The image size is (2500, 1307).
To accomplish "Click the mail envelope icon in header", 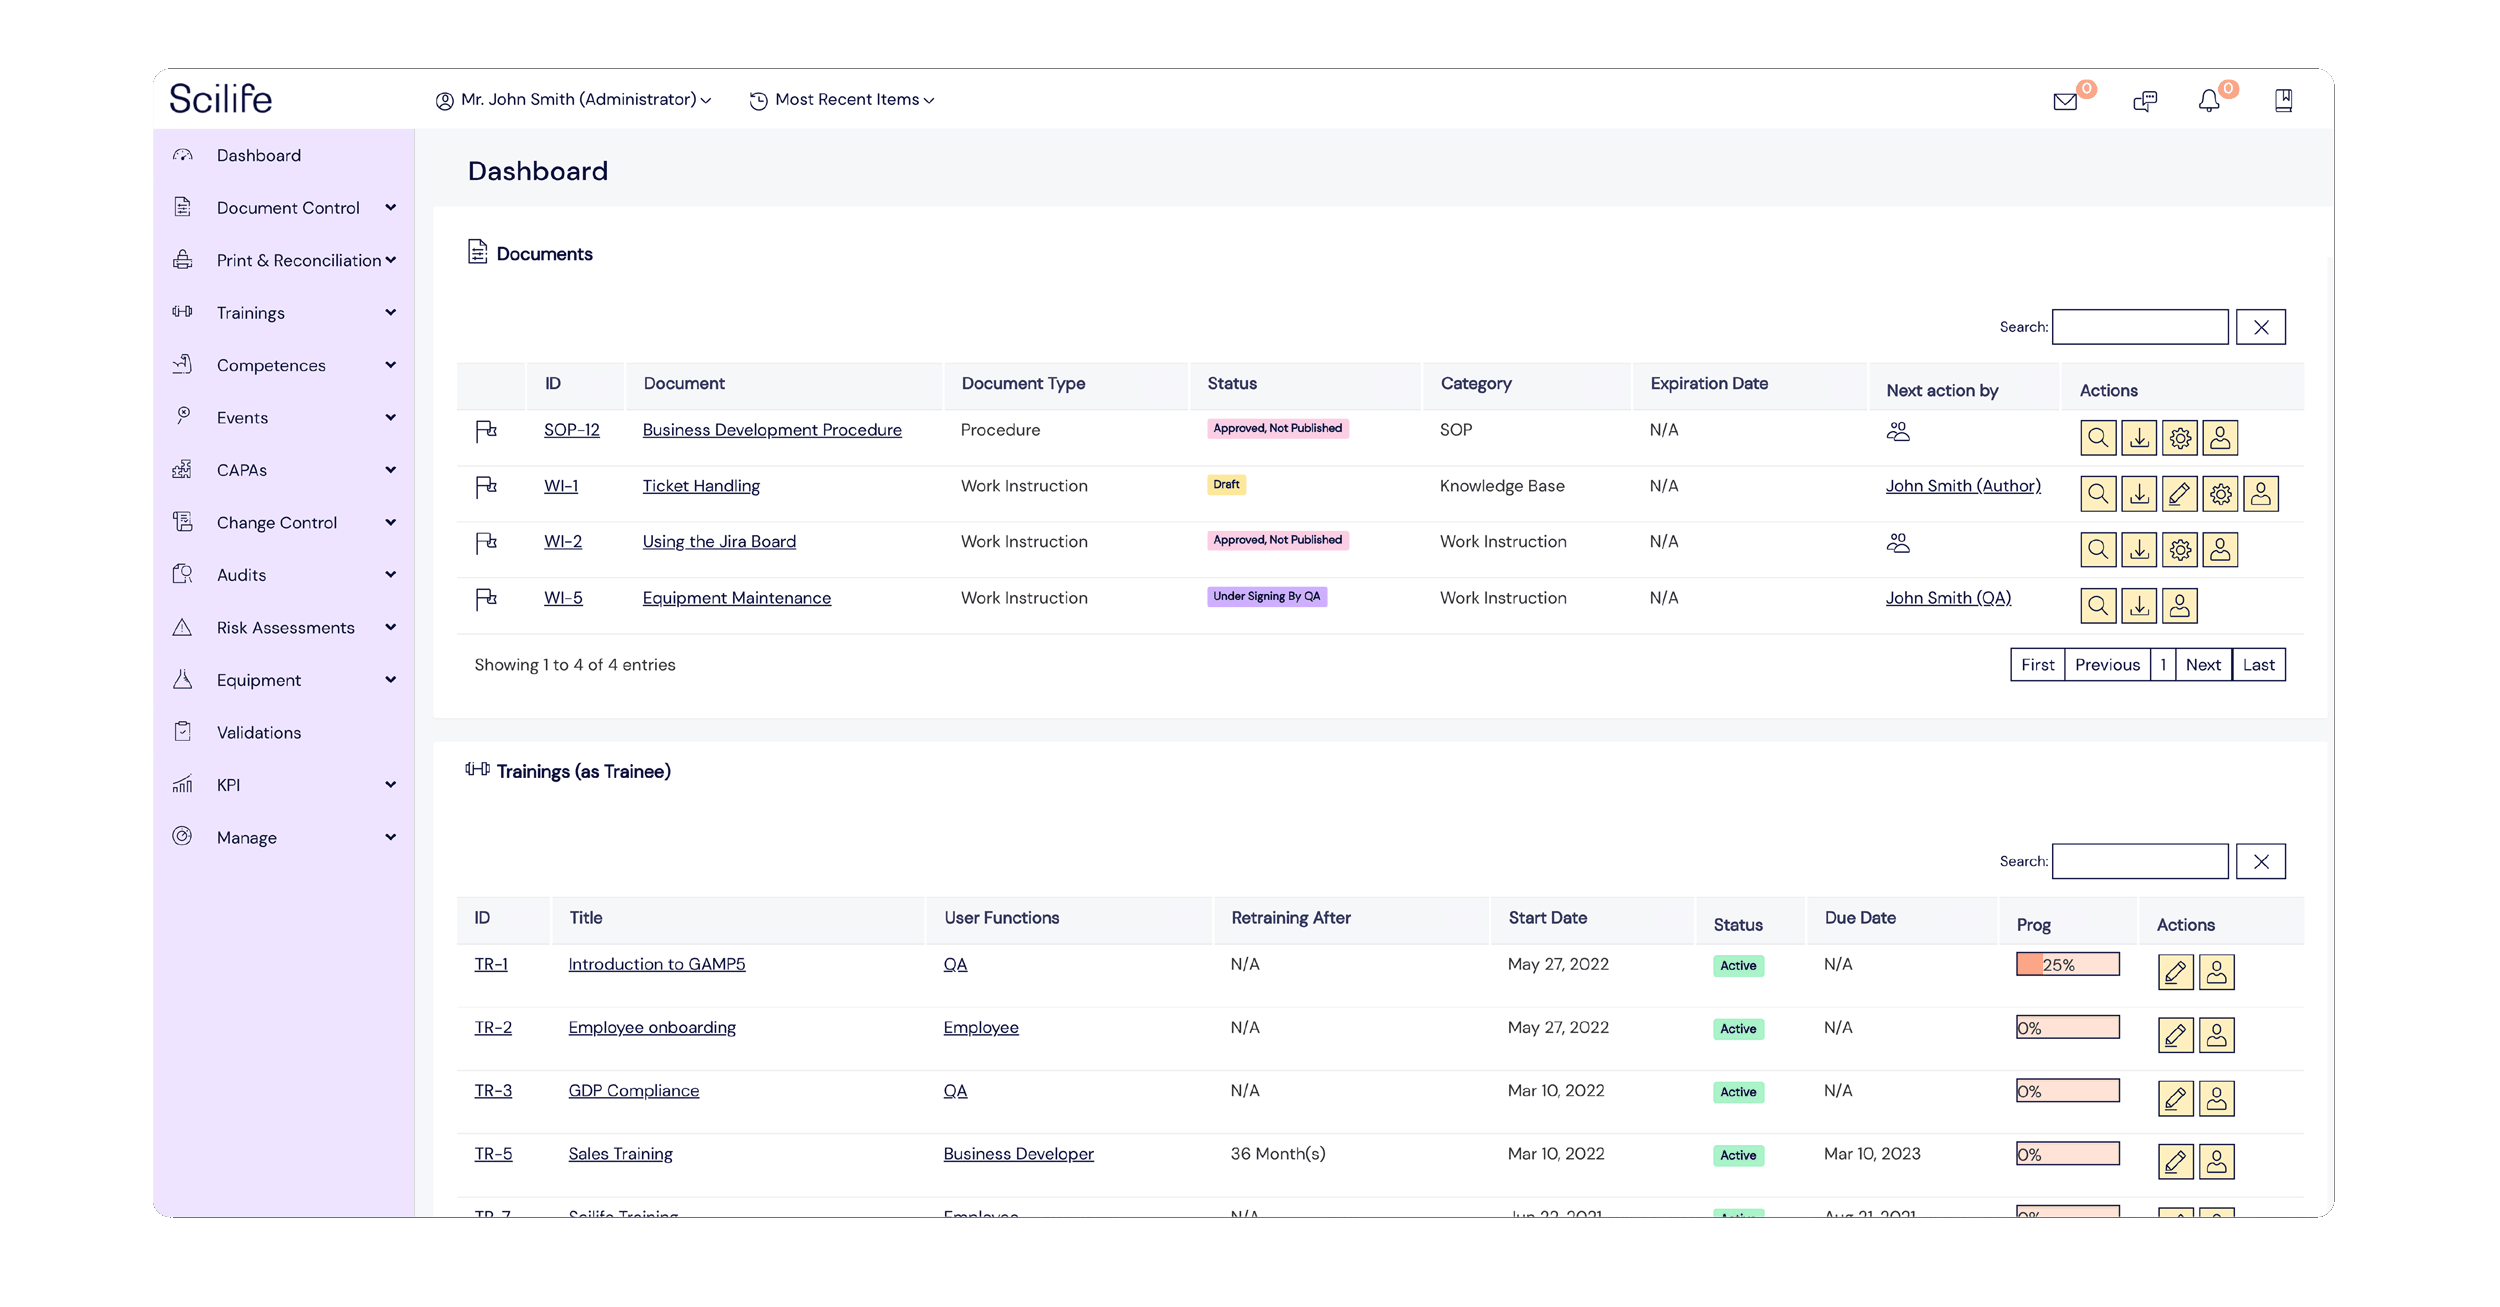I will (x=2064, y=101).
